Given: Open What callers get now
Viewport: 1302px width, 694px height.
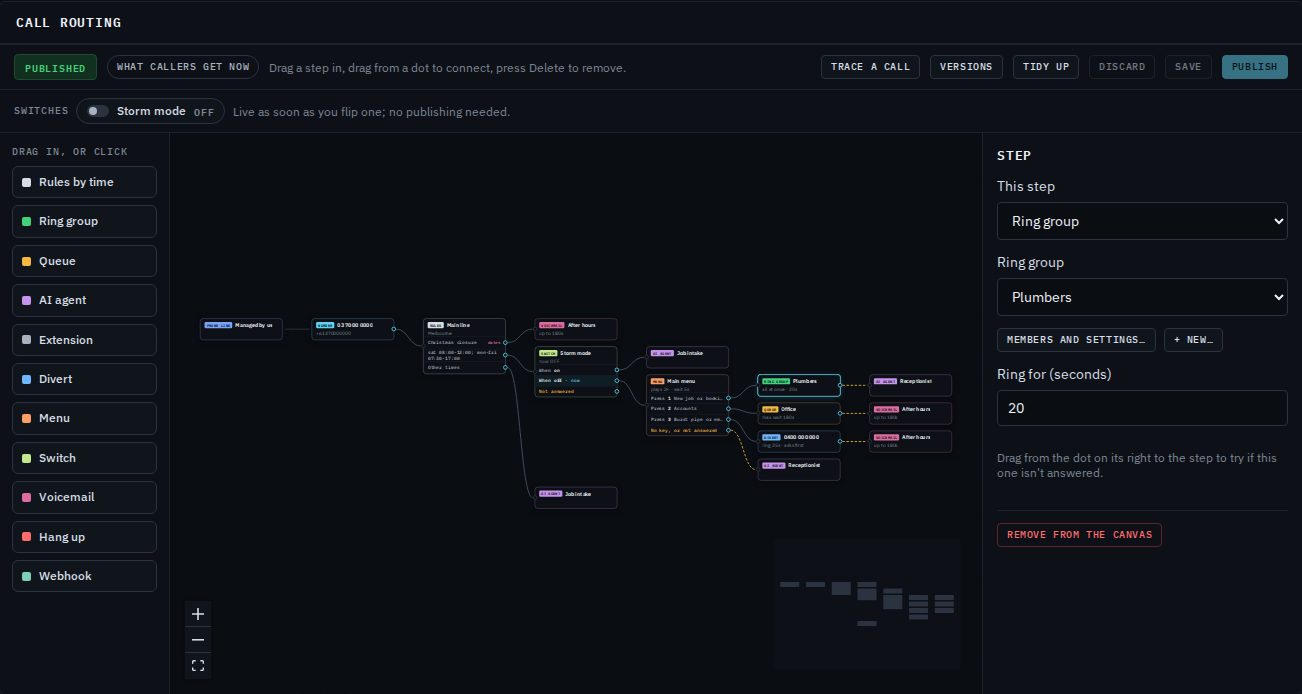Looking at the screenshot, I should [x=183, y=67].
